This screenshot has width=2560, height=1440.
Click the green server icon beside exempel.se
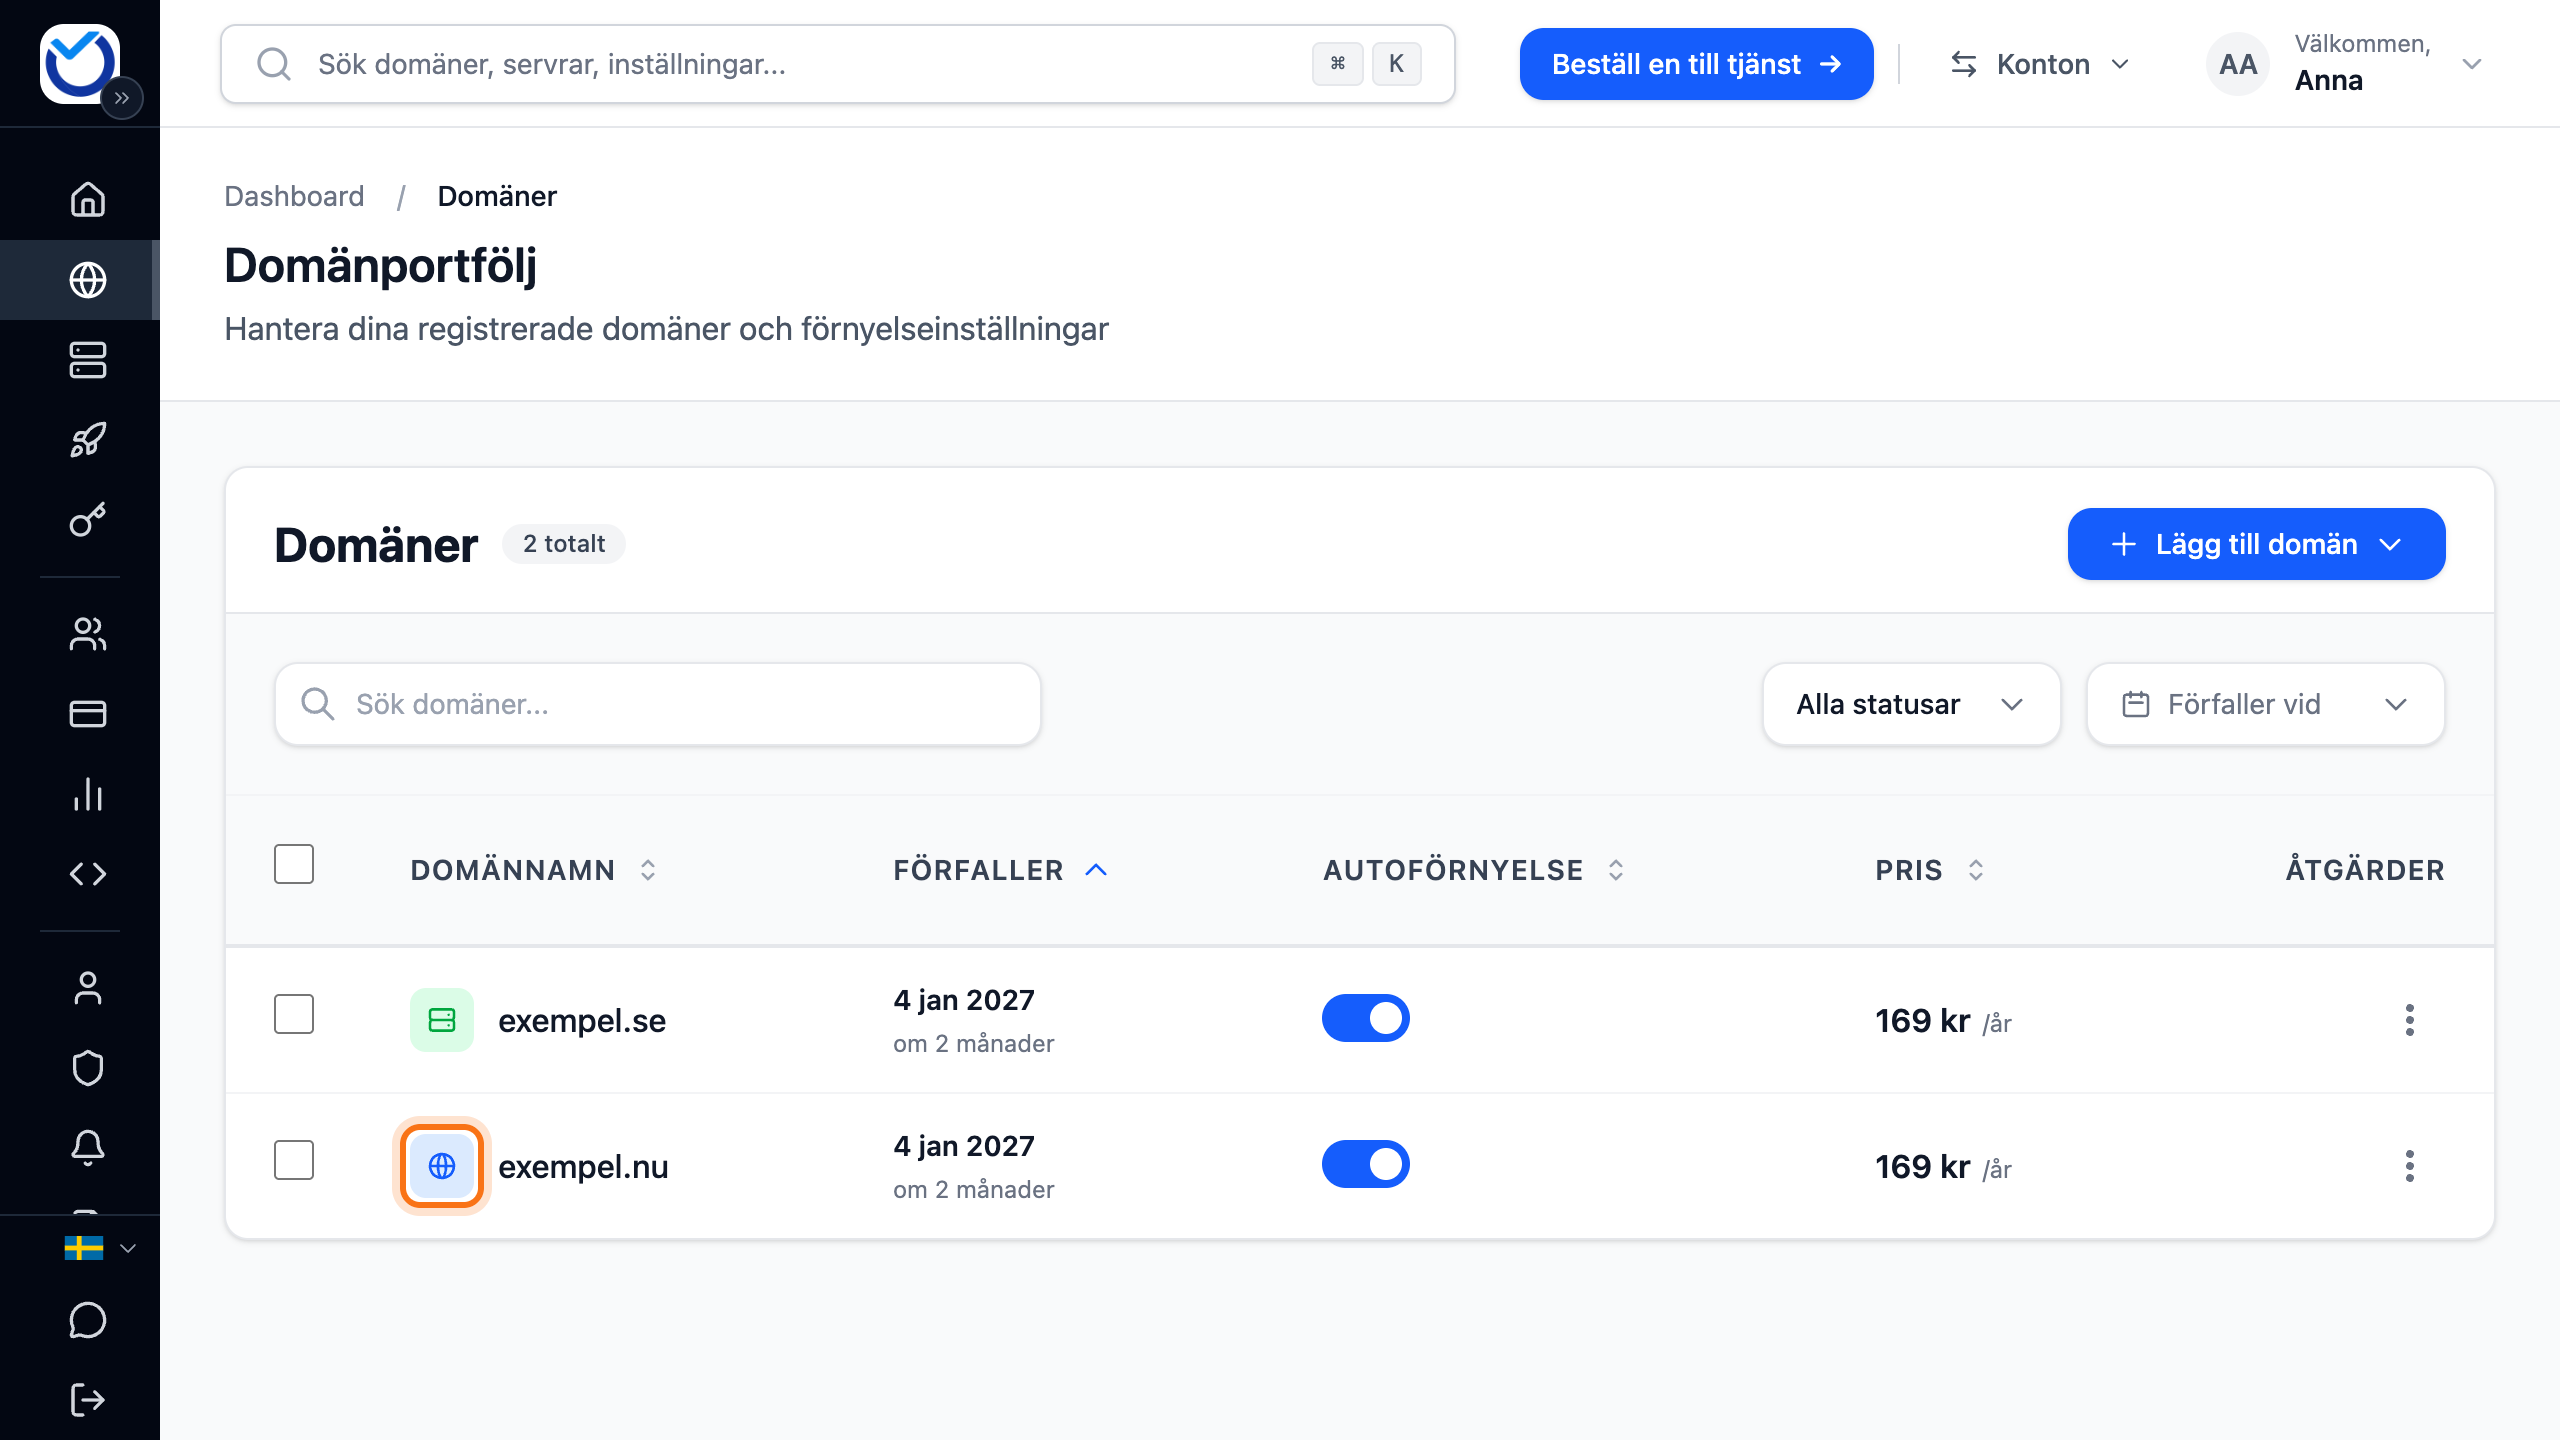[x=442, y=1020]
